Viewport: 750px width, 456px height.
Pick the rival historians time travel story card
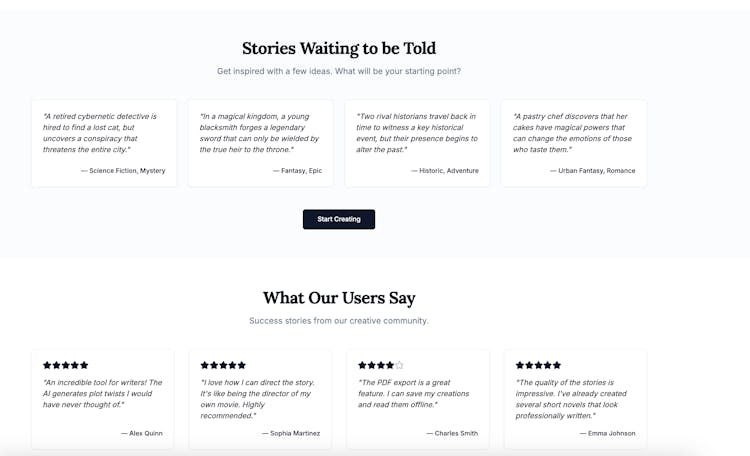coord(417,142)
